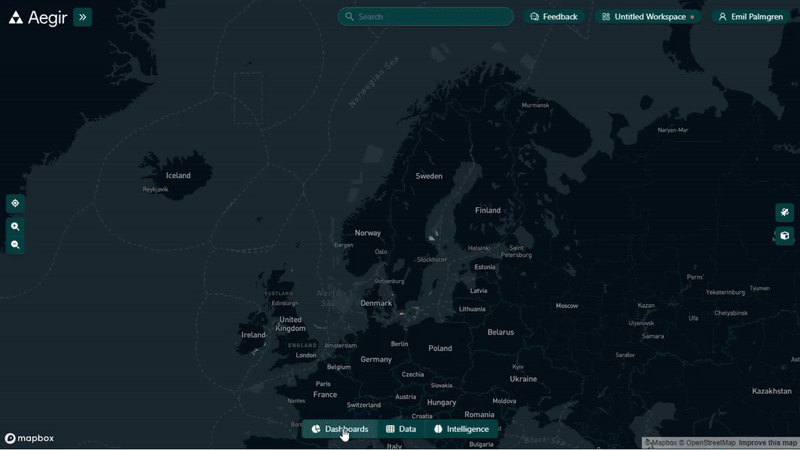Click the Murmansk city label
This screenshot has width=800, height=450.
click(535, 105)
